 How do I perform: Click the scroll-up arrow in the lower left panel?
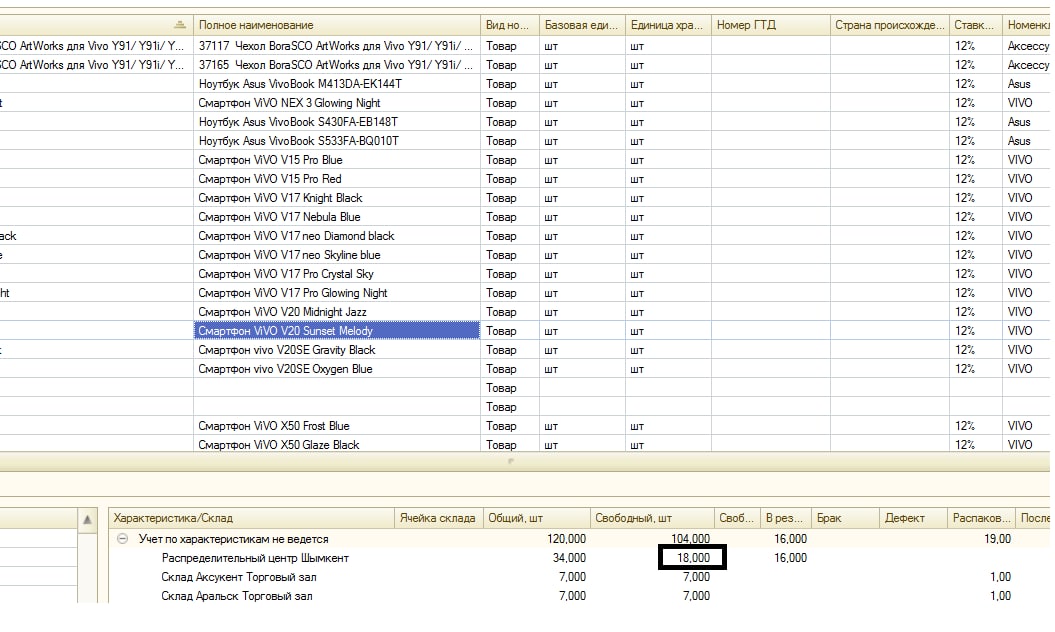[87, 520]
